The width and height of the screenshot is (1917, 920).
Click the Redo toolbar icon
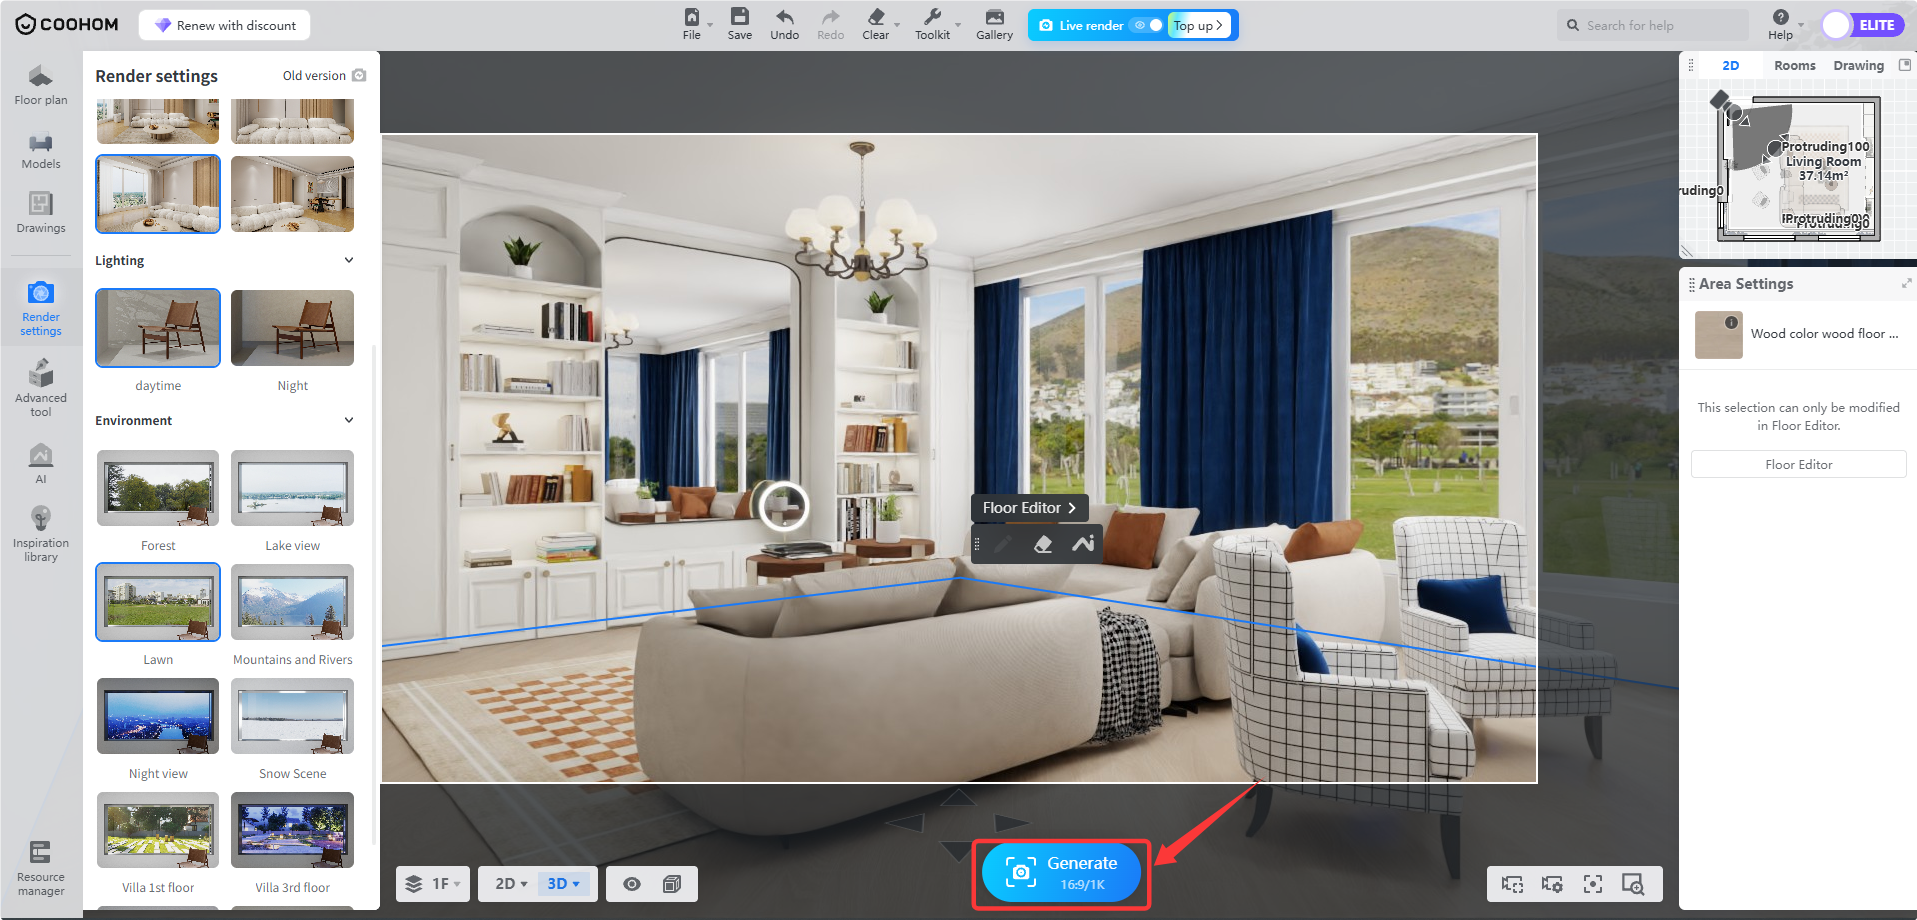pos(831,17)
